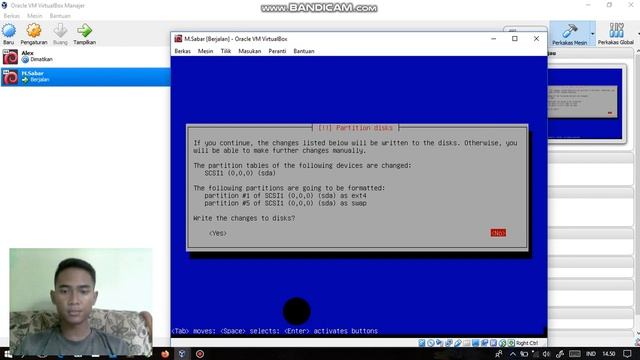Viewport: 640px width, 360px height.
Task: Open Firefox from the taskbar
Action: click(x=165, y=354)
